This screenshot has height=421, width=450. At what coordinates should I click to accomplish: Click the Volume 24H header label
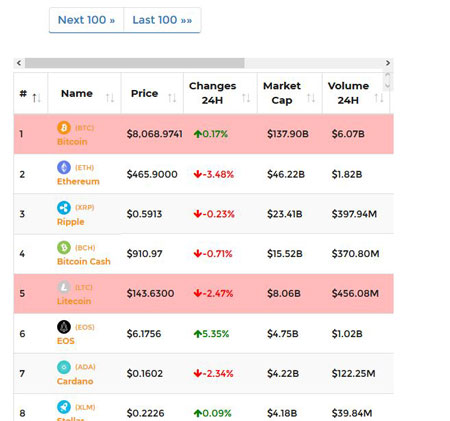(x=348, y=93)
